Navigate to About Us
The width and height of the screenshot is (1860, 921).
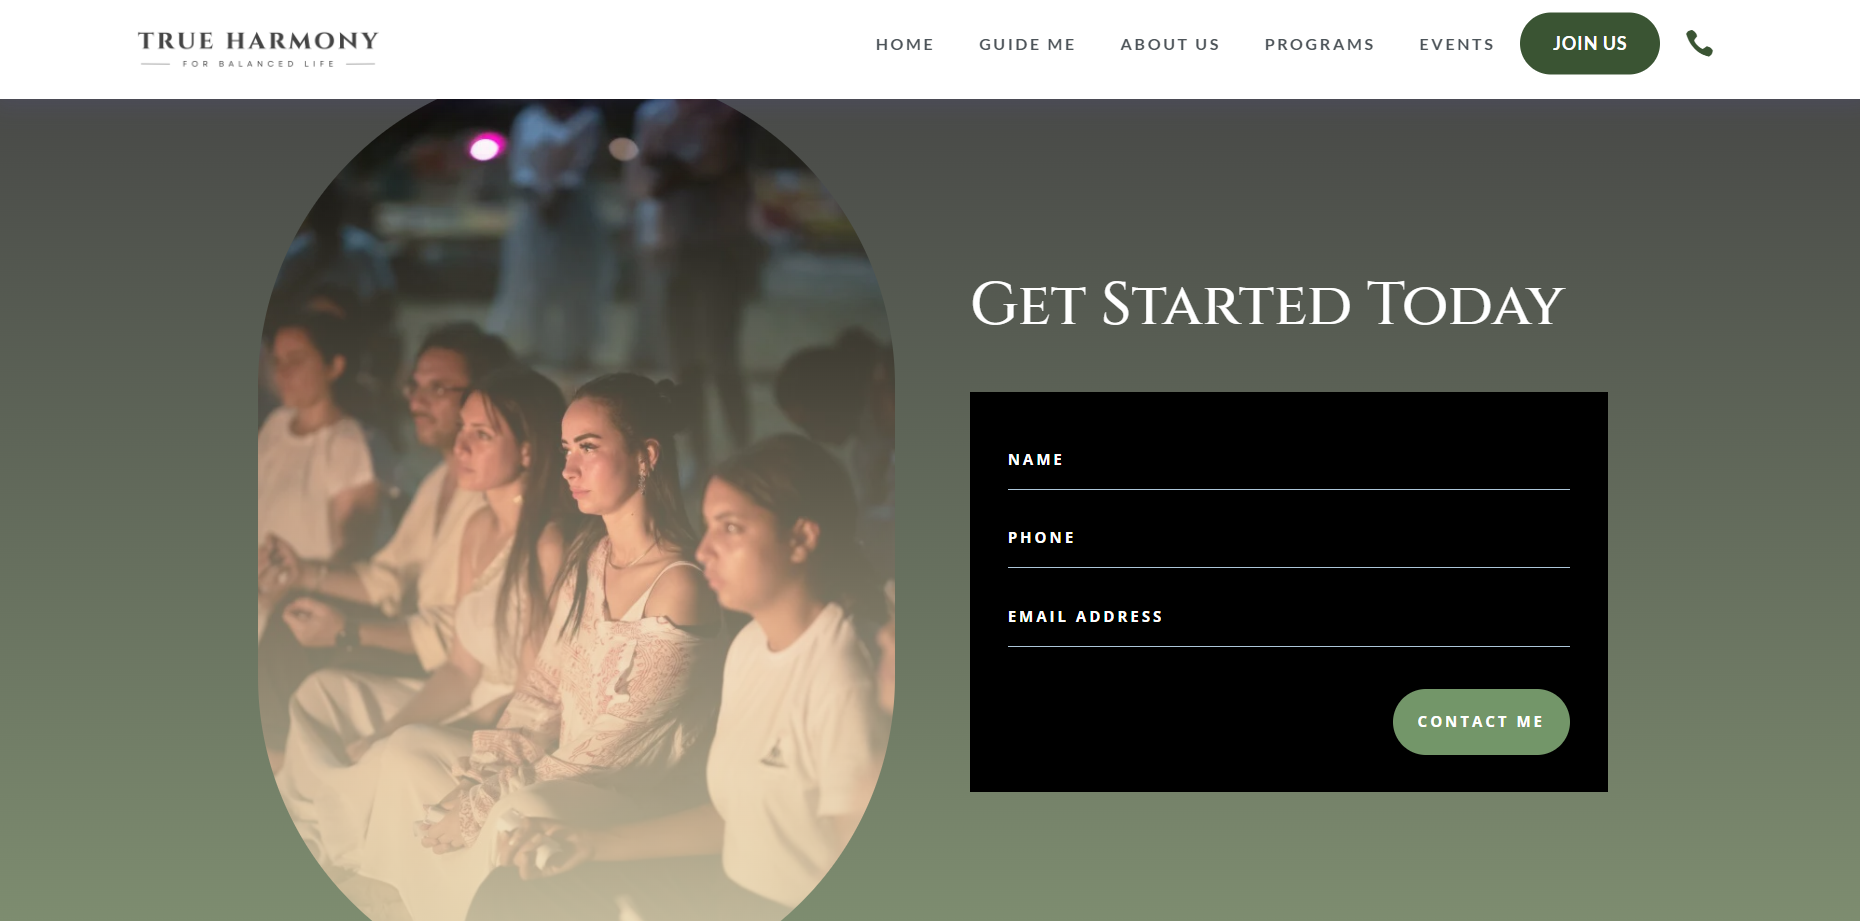(x=1170, y=44)
